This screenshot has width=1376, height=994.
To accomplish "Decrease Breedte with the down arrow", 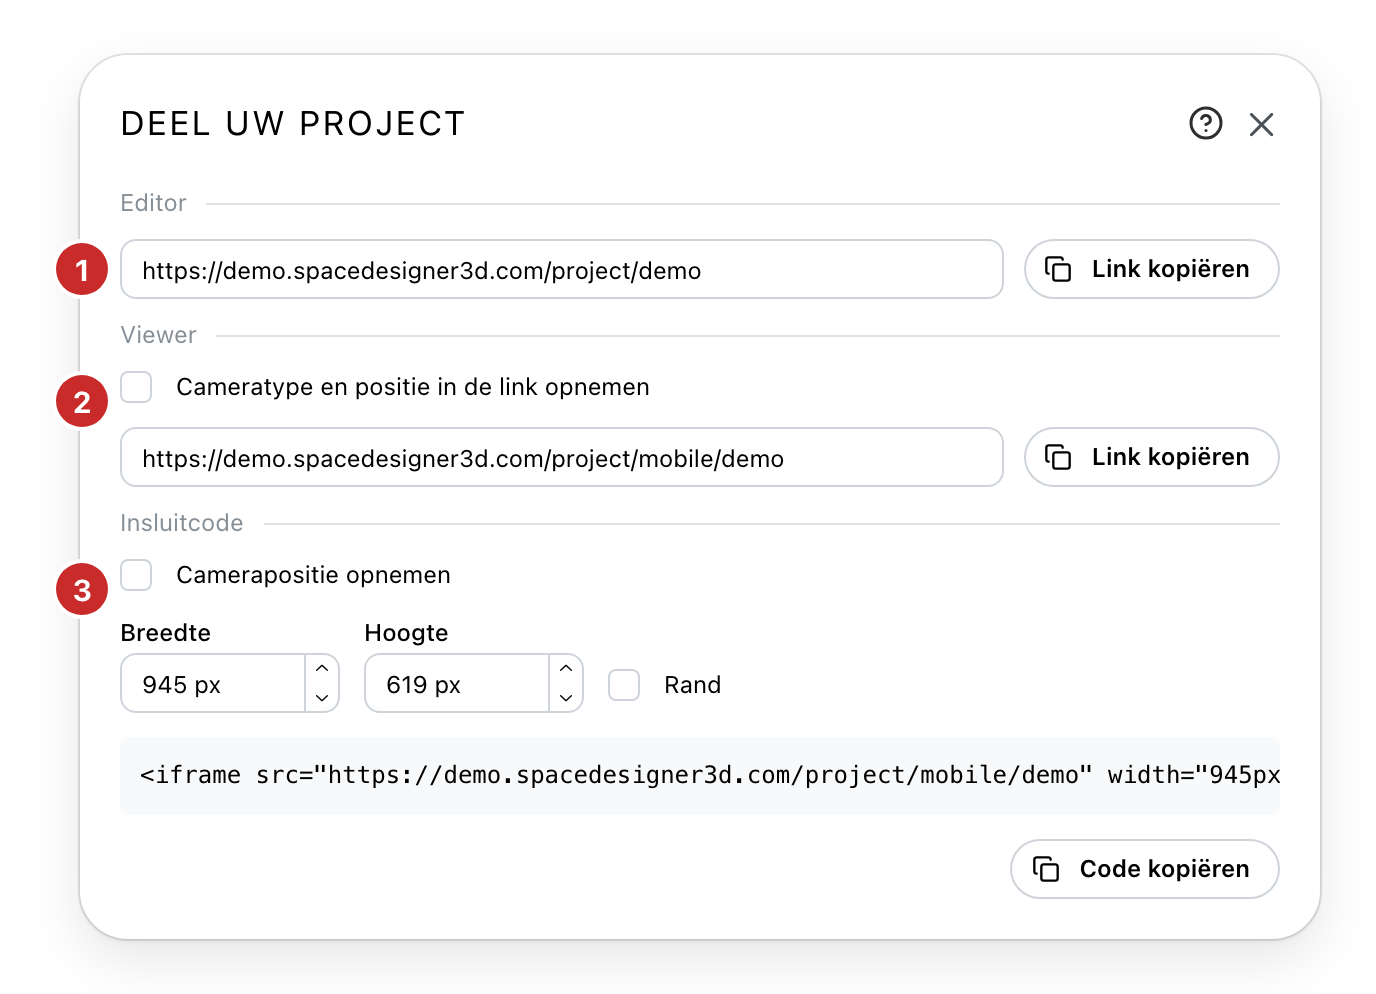I will 322,698.
